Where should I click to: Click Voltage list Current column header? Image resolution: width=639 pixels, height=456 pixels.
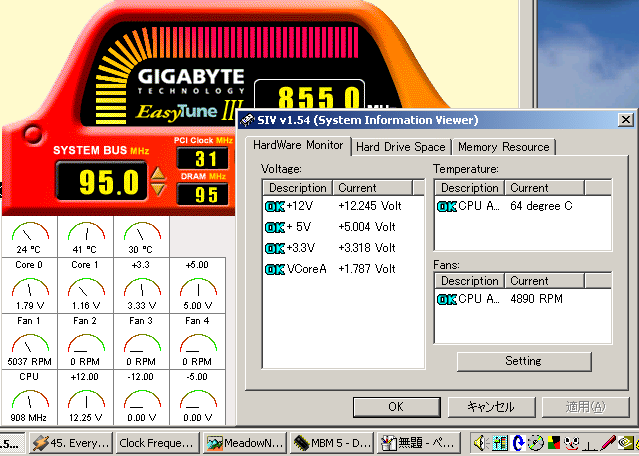(372, 188)
